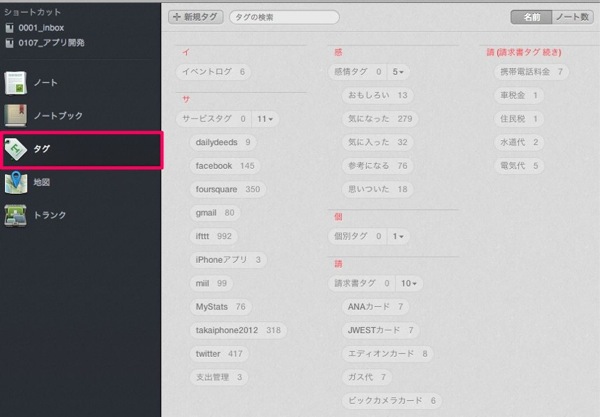The width and height of the screenshot is (600, 417).
Task: Select the 電気代 tag
Action: (519, 166)
